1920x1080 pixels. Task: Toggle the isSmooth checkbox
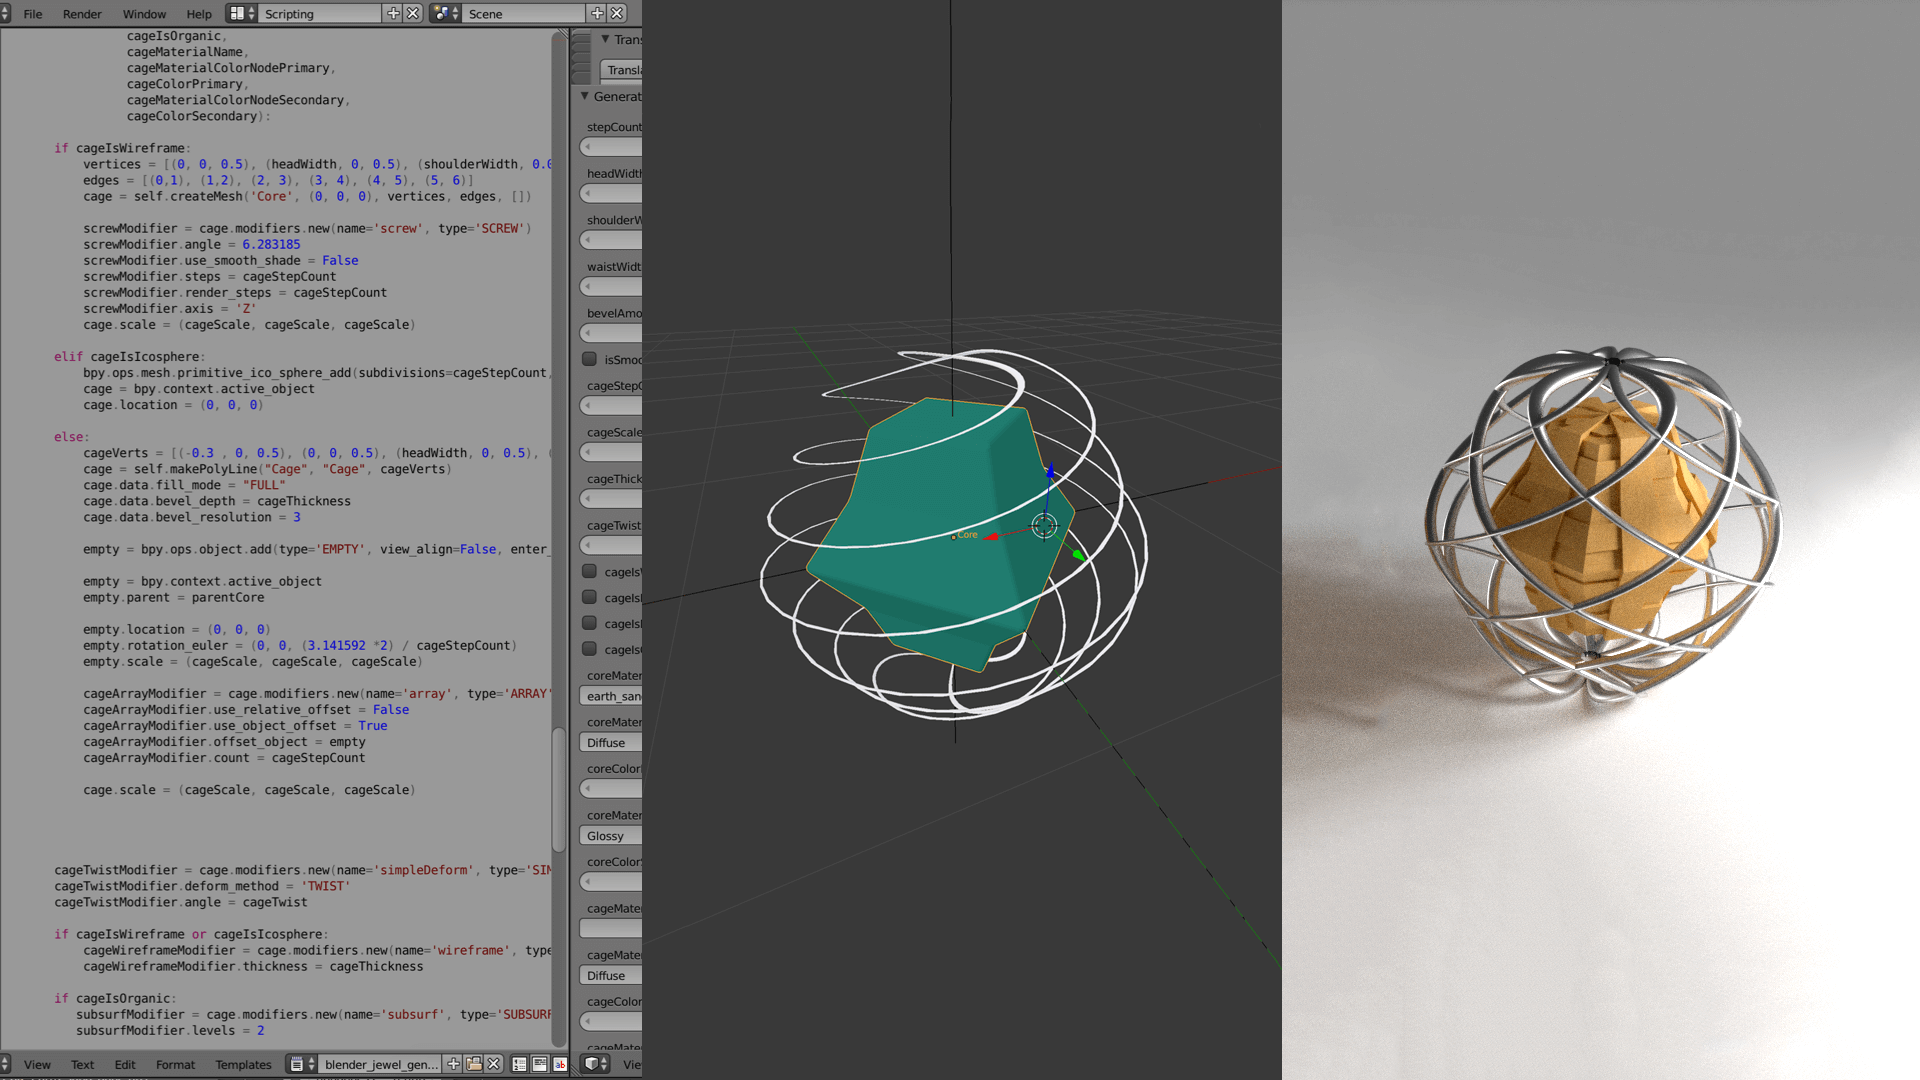click(589, 359)
